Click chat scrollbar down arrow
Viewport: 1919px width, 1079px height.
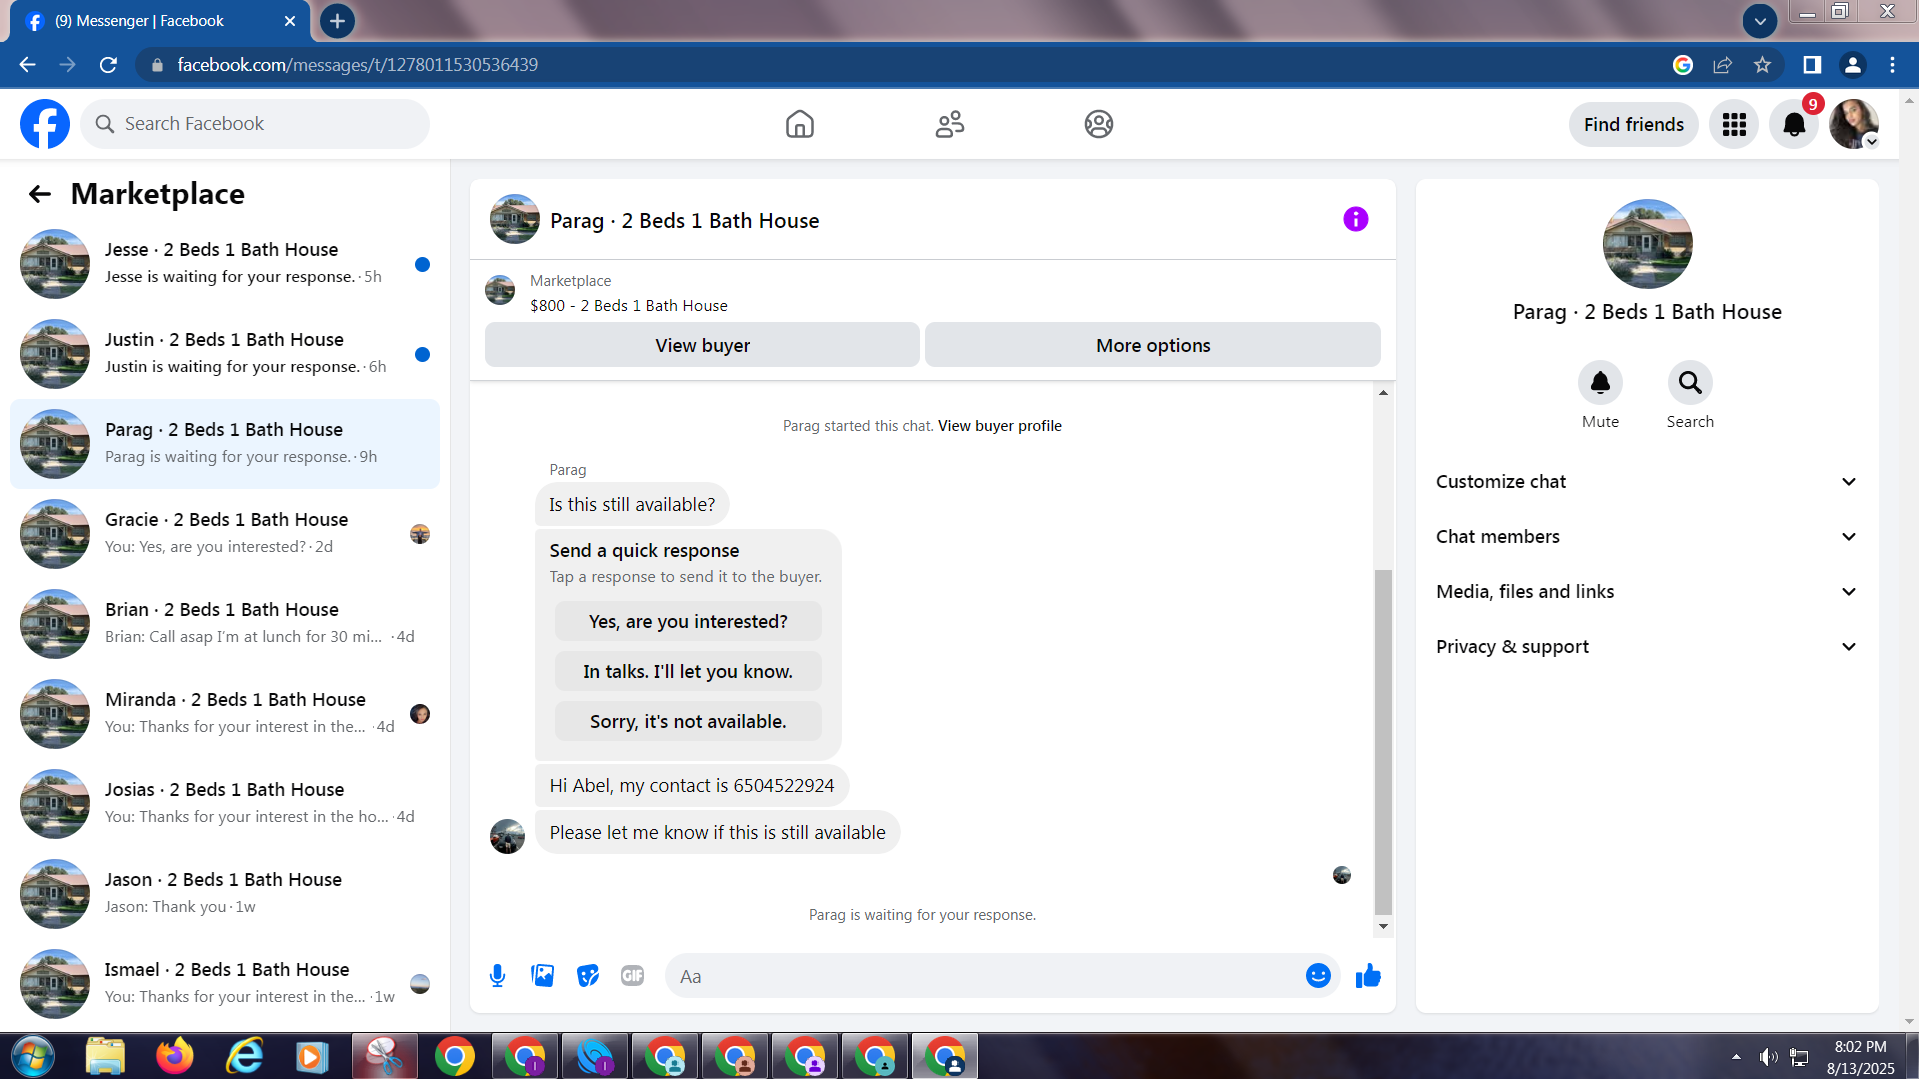1383,927
